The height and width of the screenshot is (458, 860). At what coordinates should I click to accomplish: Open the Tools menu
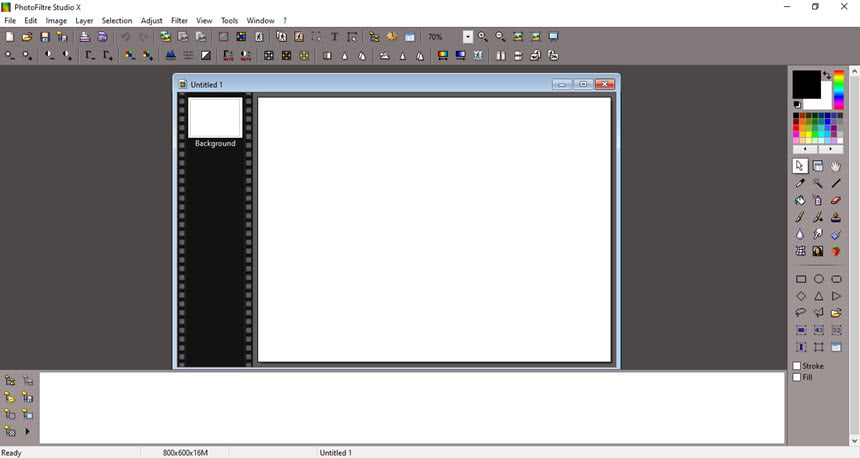(x=229, y=20)
